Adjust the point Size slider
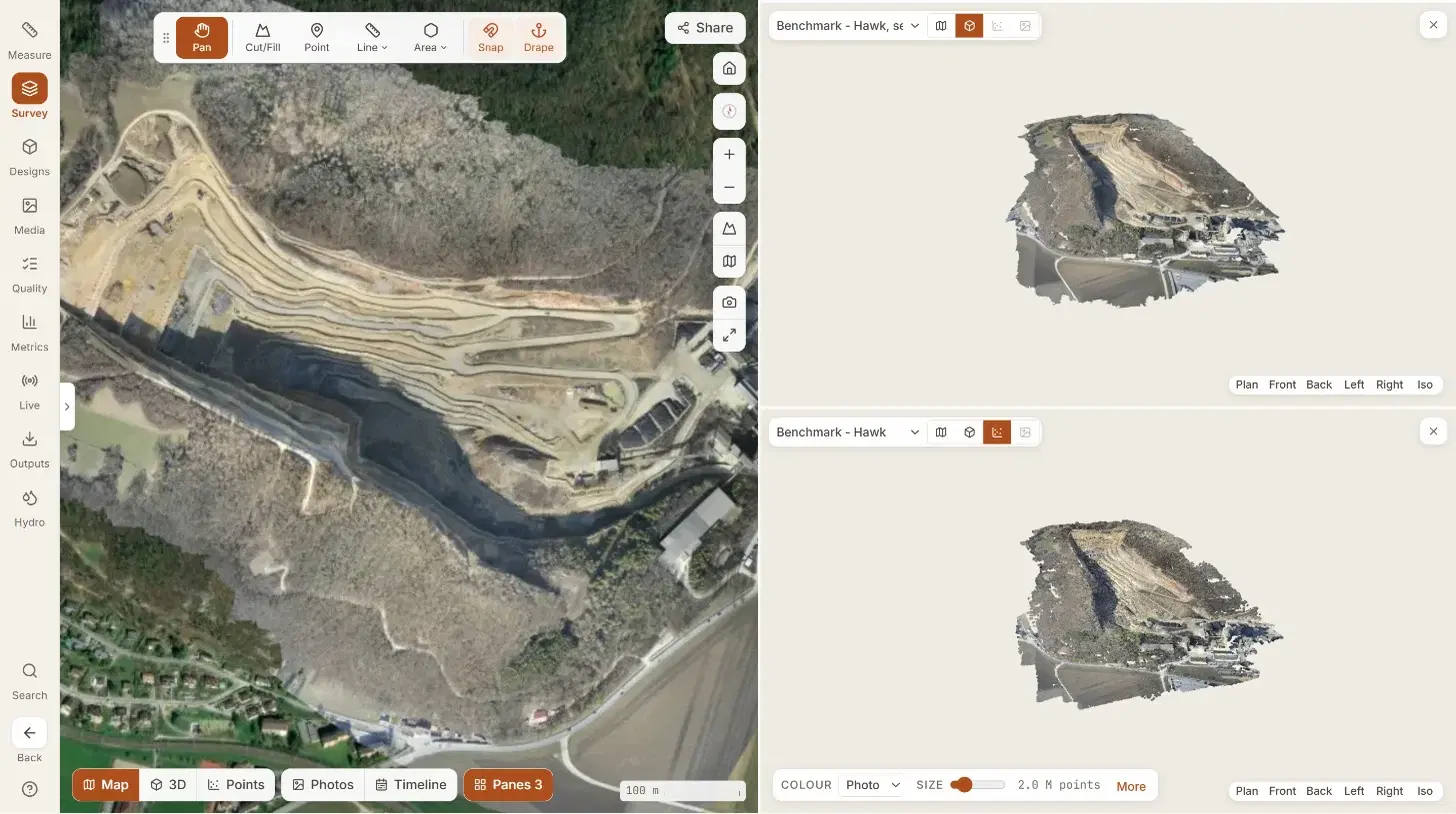The image size is (1456, 814). click(x=977, y=785)
